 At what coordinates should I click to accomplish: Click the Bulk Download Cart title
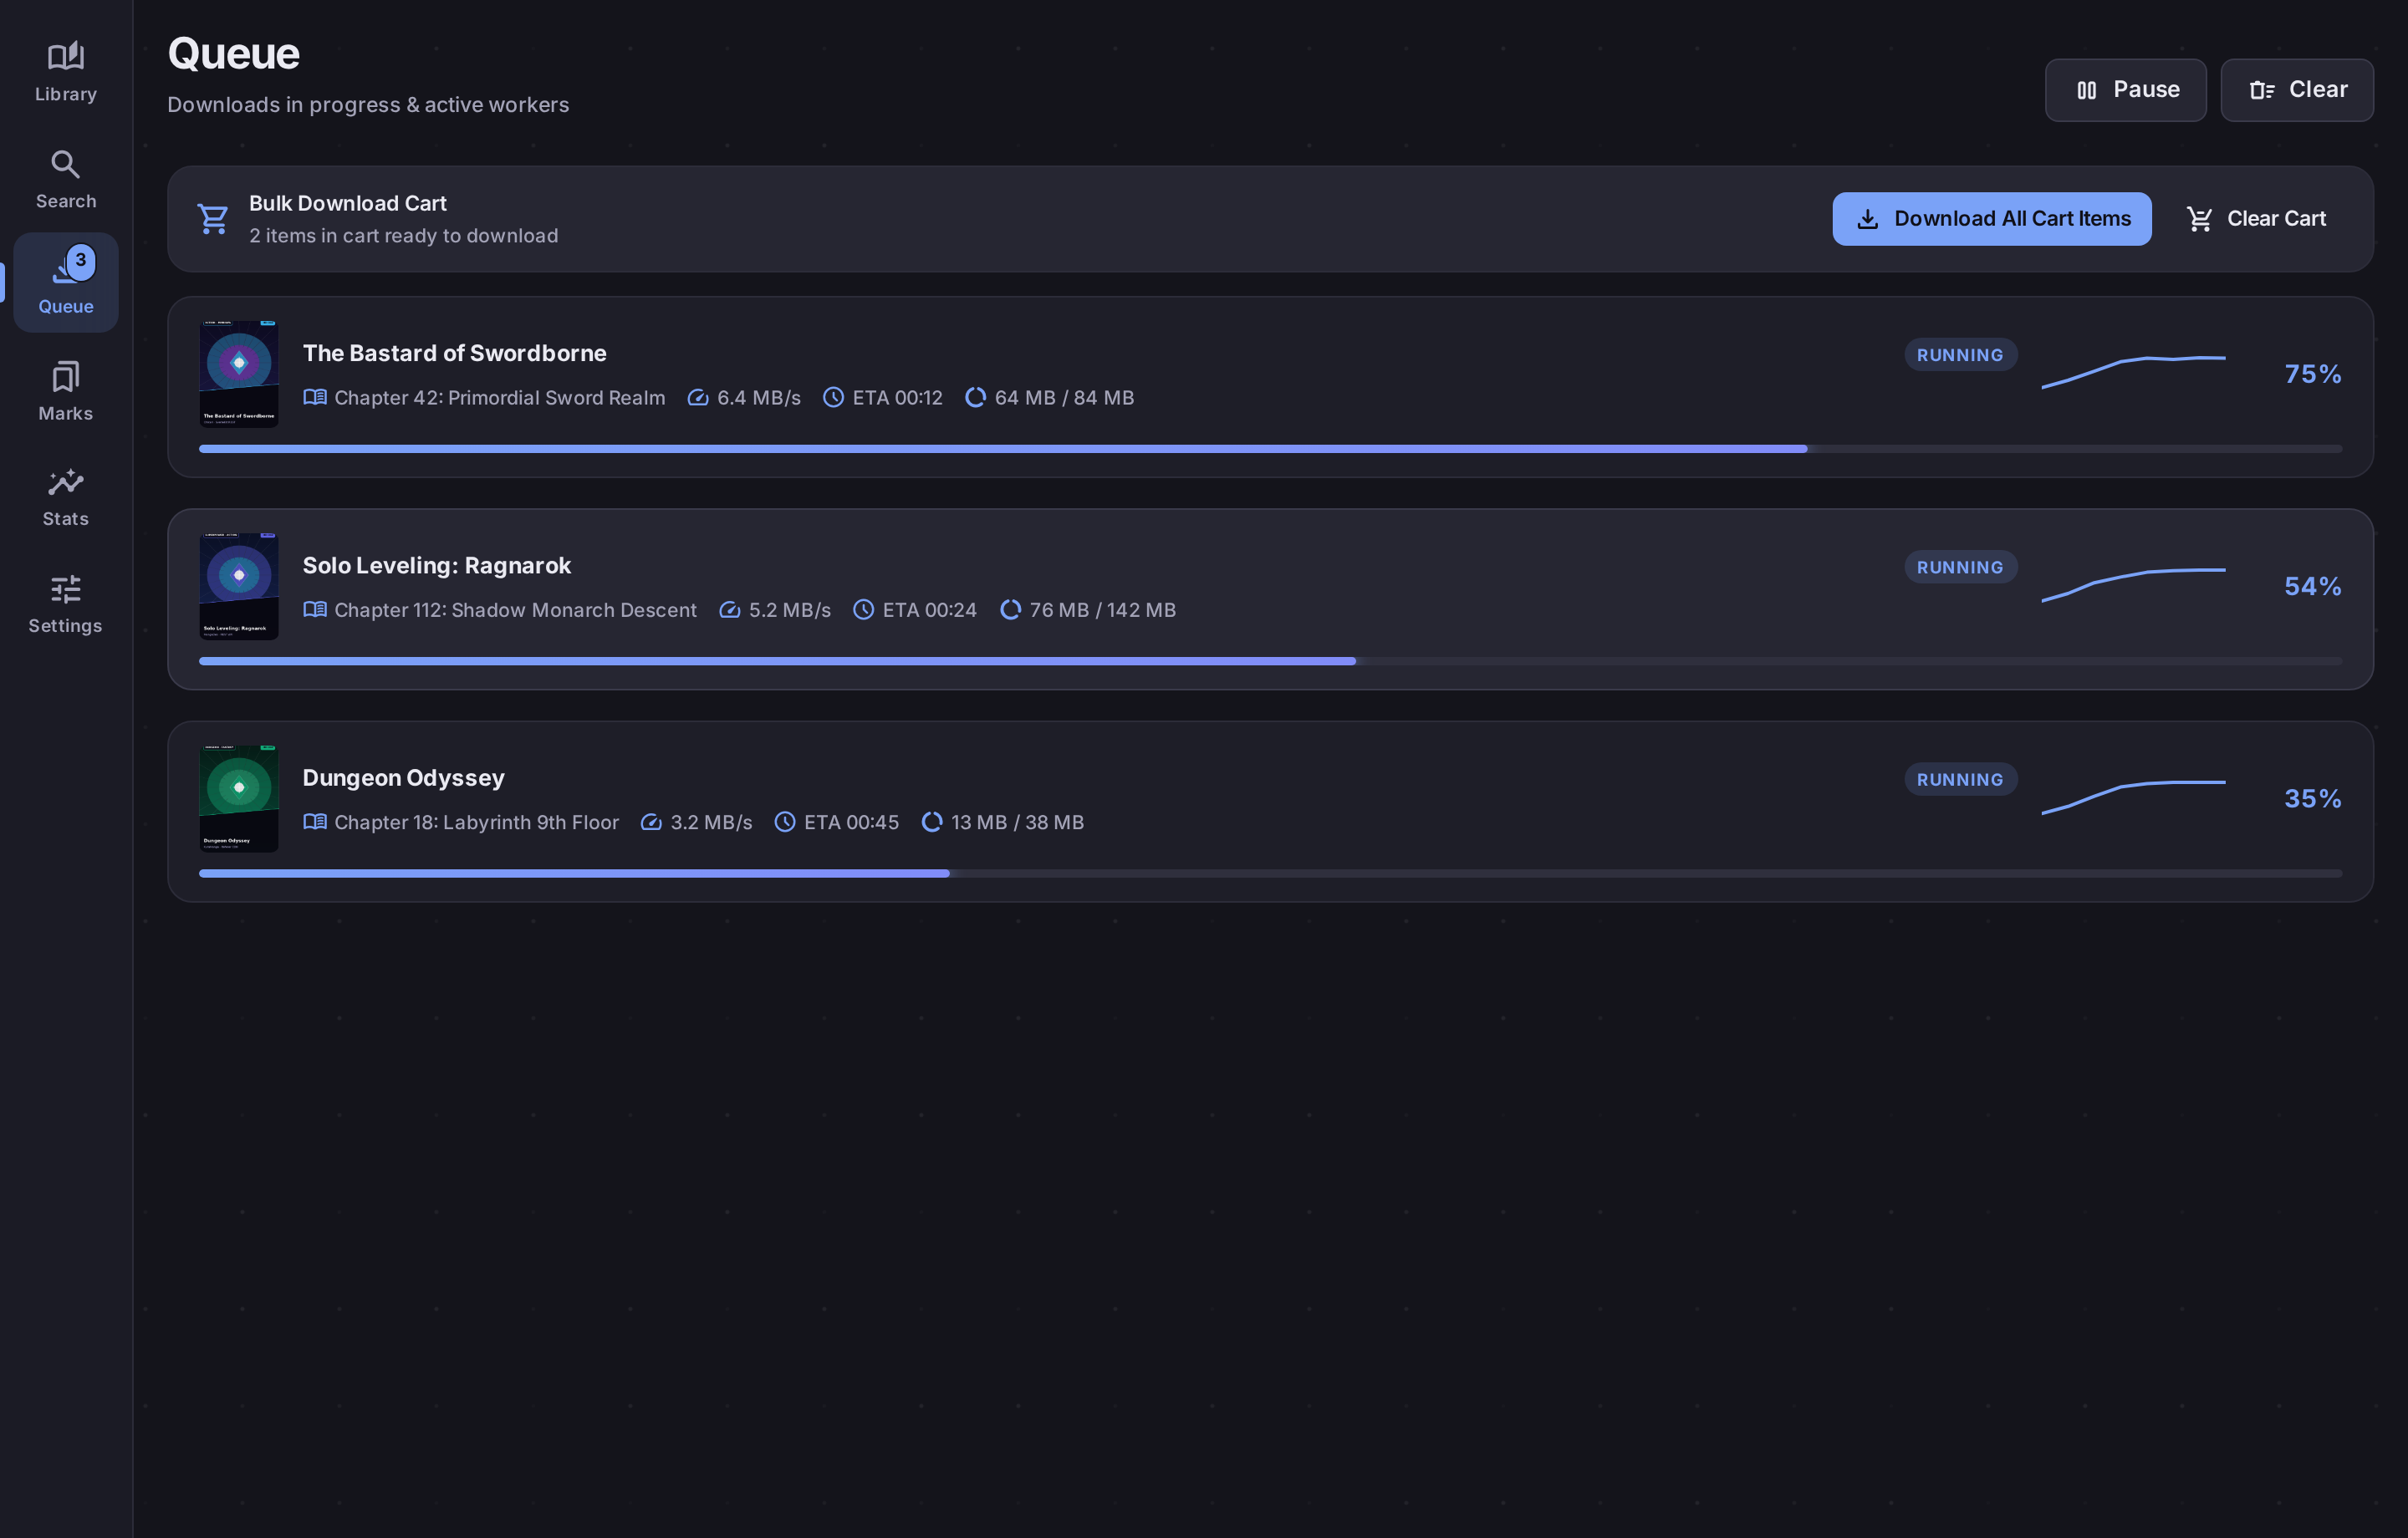[x=348, y=203]
